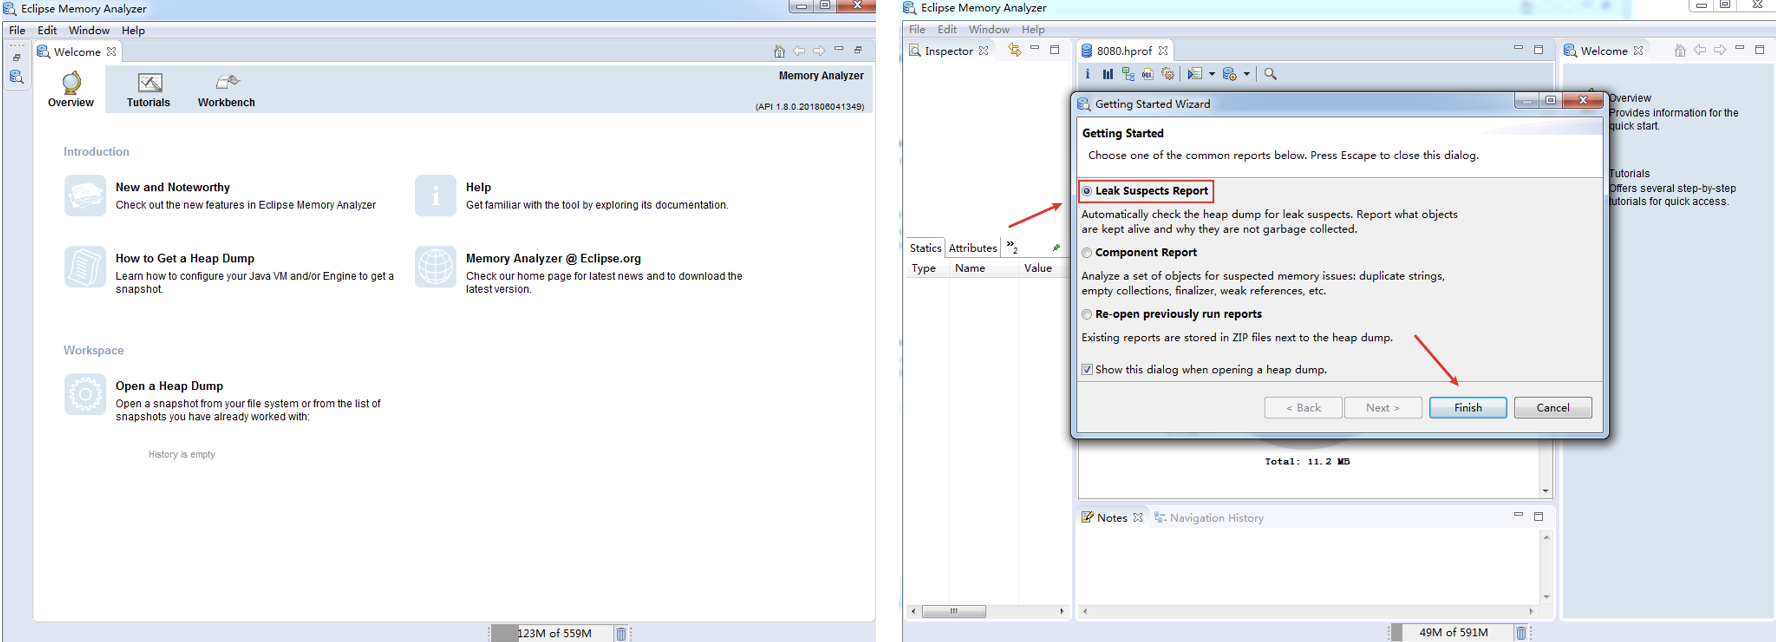The height and width of the screenshot is (642, 1776).
Task: Select Re-open previously run reports option
Action: [x=1087, y=314]
